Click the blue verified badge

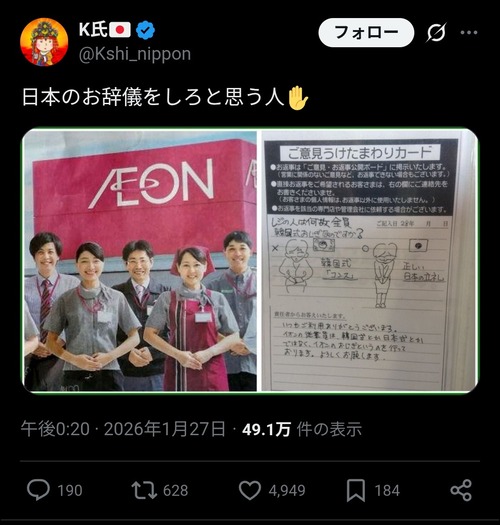(x=145, y=30)
